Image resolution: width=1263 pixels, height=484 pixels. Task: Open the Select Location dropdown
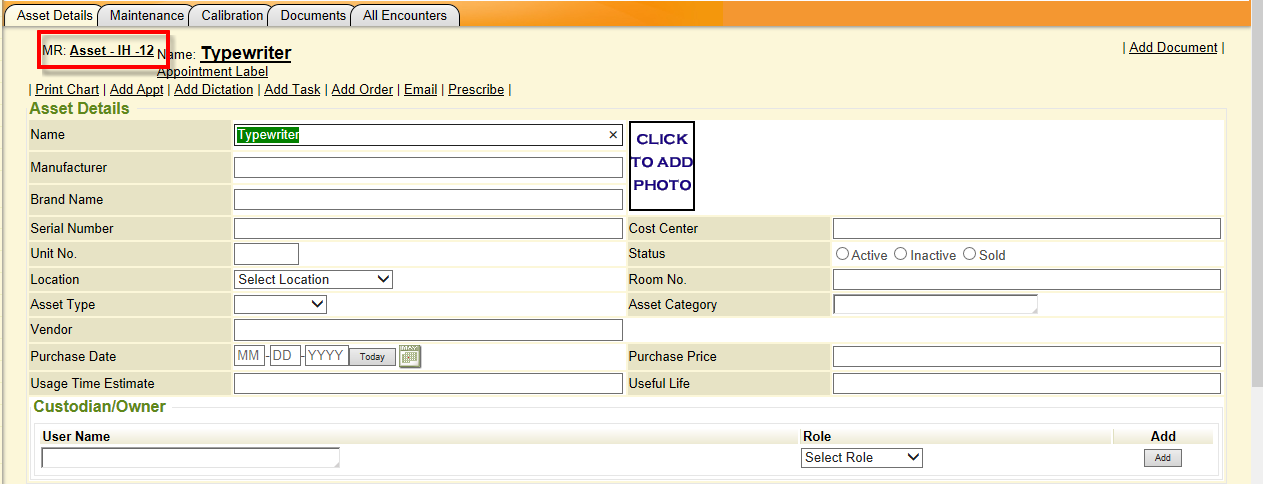tap(313, 279)
